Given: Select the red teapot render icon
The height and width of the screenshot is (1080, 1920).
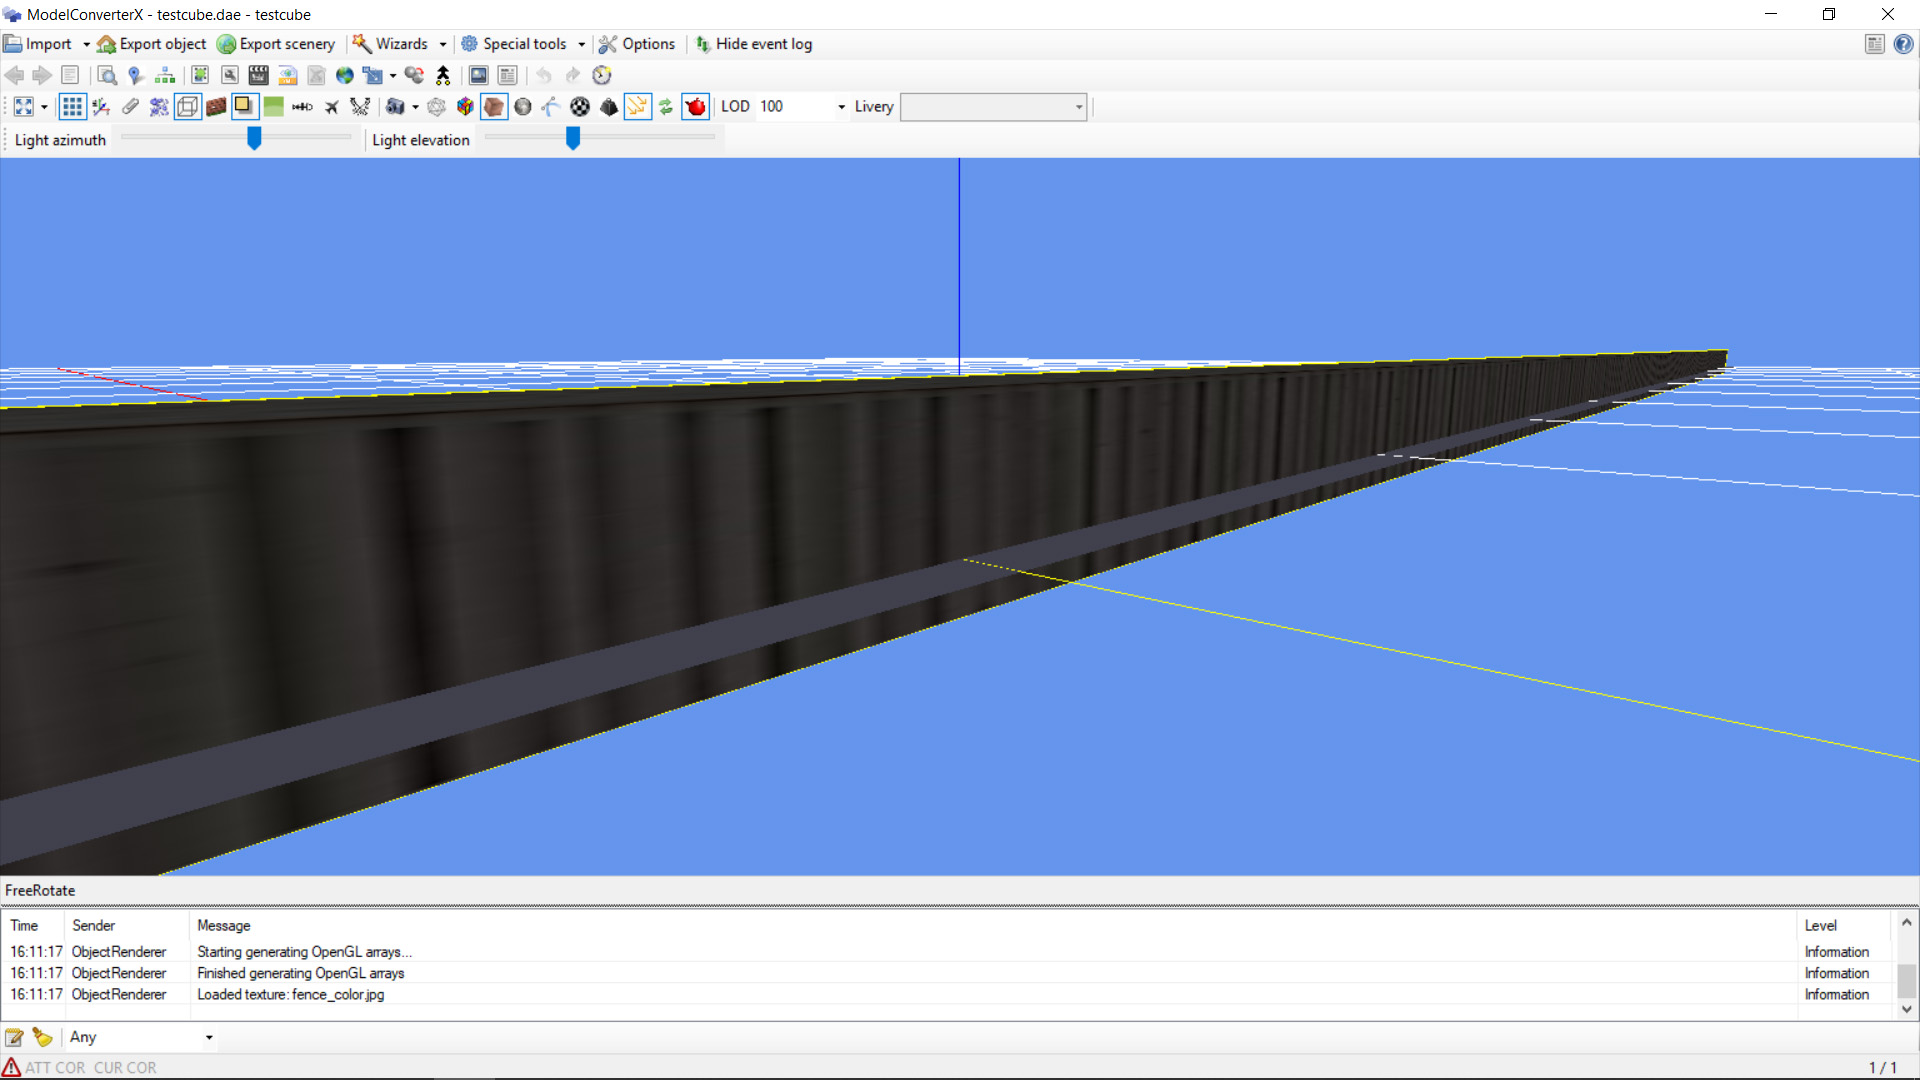Looking at the screenshot, I should coord(695,106).
